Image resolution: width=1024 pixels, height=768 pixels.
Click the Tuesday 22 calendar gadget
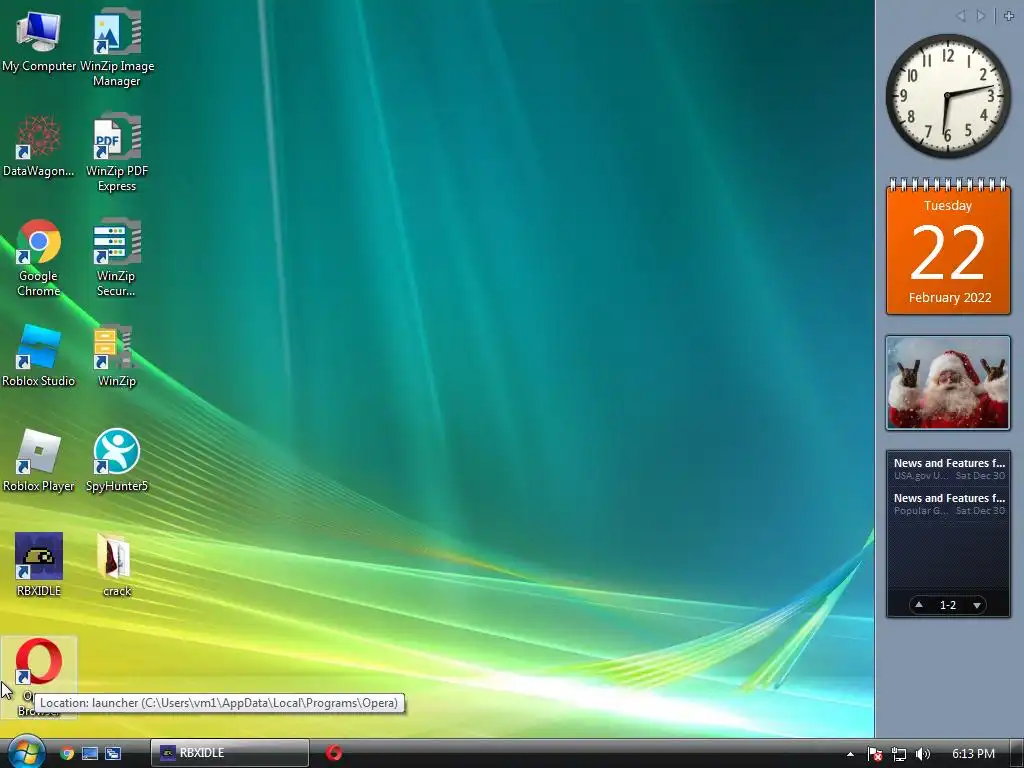pos(948,246)
